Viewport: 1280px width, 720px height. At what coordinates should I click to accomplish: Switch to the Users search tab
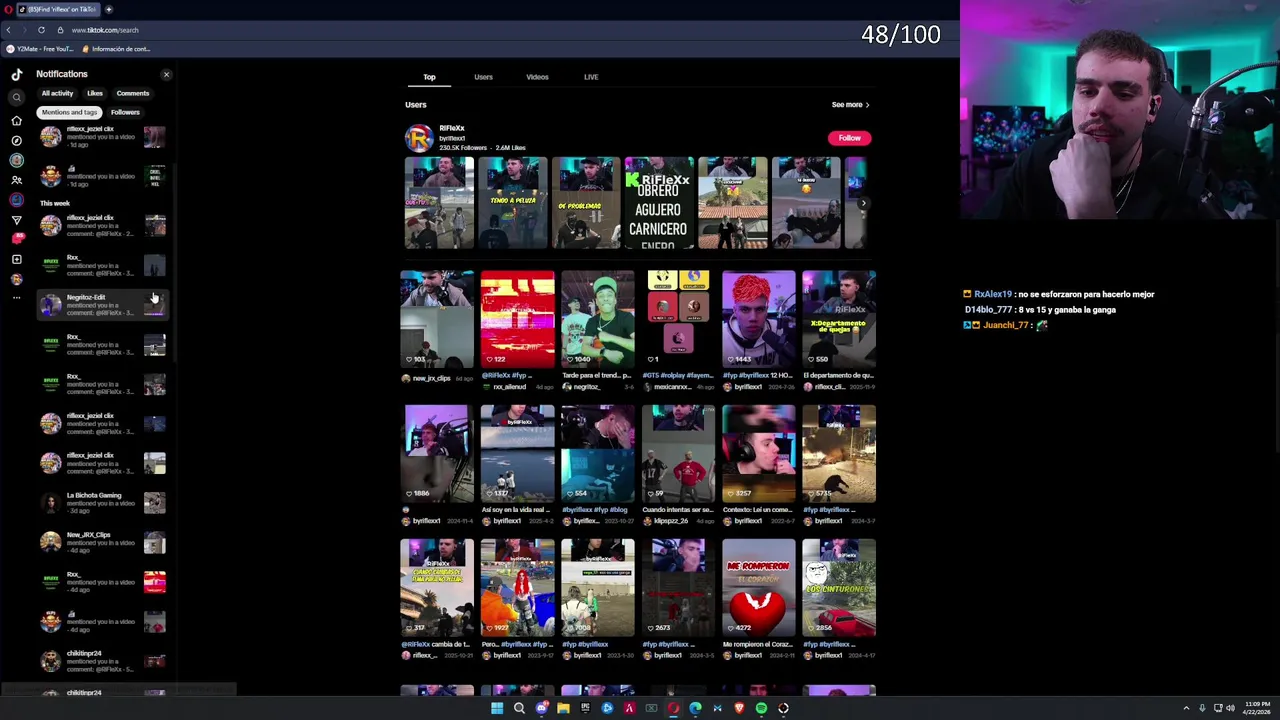(483, 77)
